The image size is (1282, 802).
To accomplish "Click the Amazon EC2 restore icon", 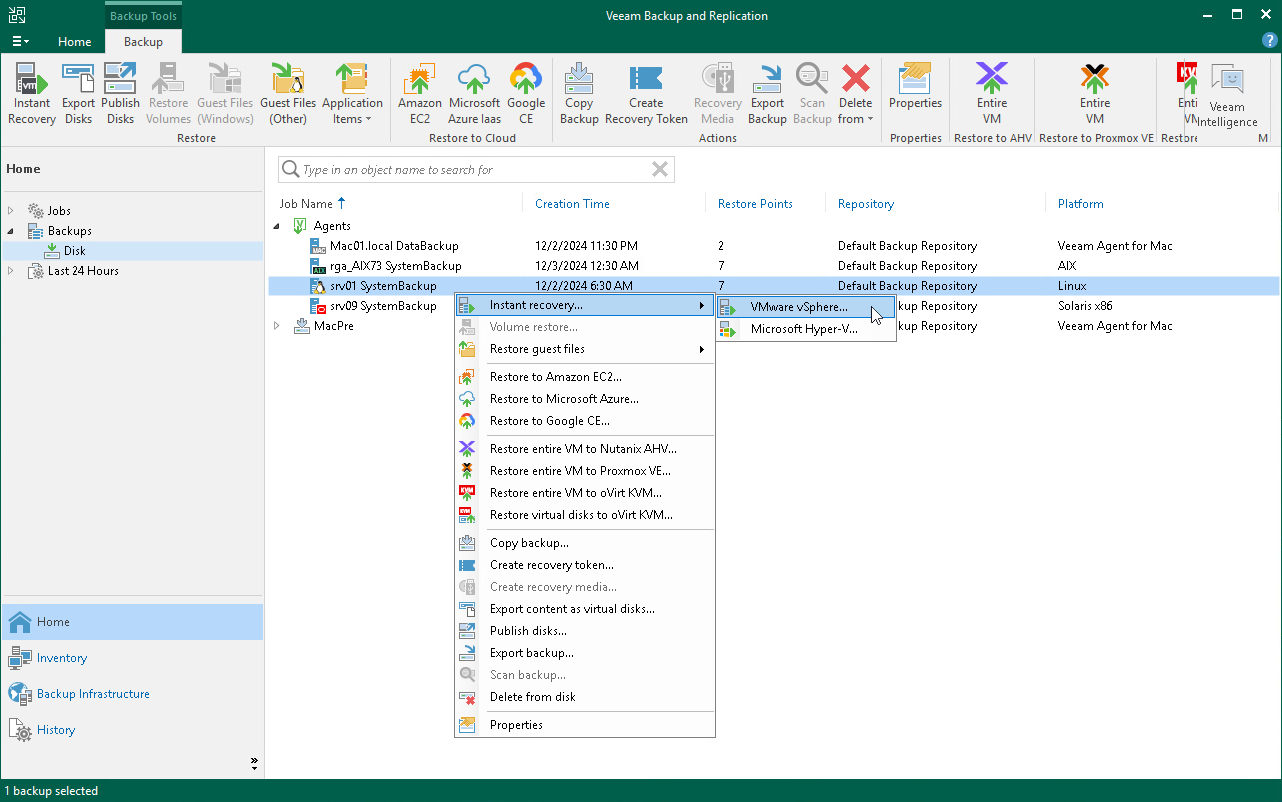I will coord(420,94).
